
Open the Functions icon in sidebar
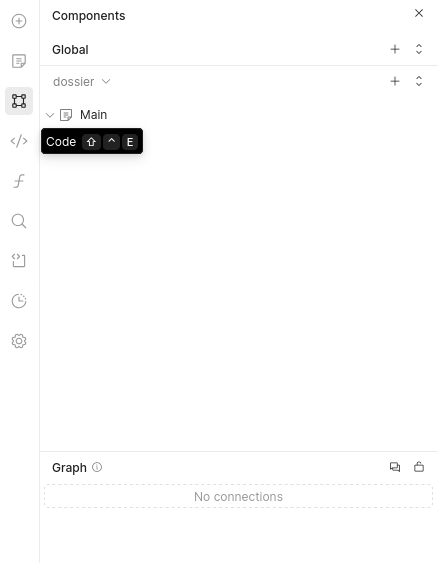pos(19,181)
